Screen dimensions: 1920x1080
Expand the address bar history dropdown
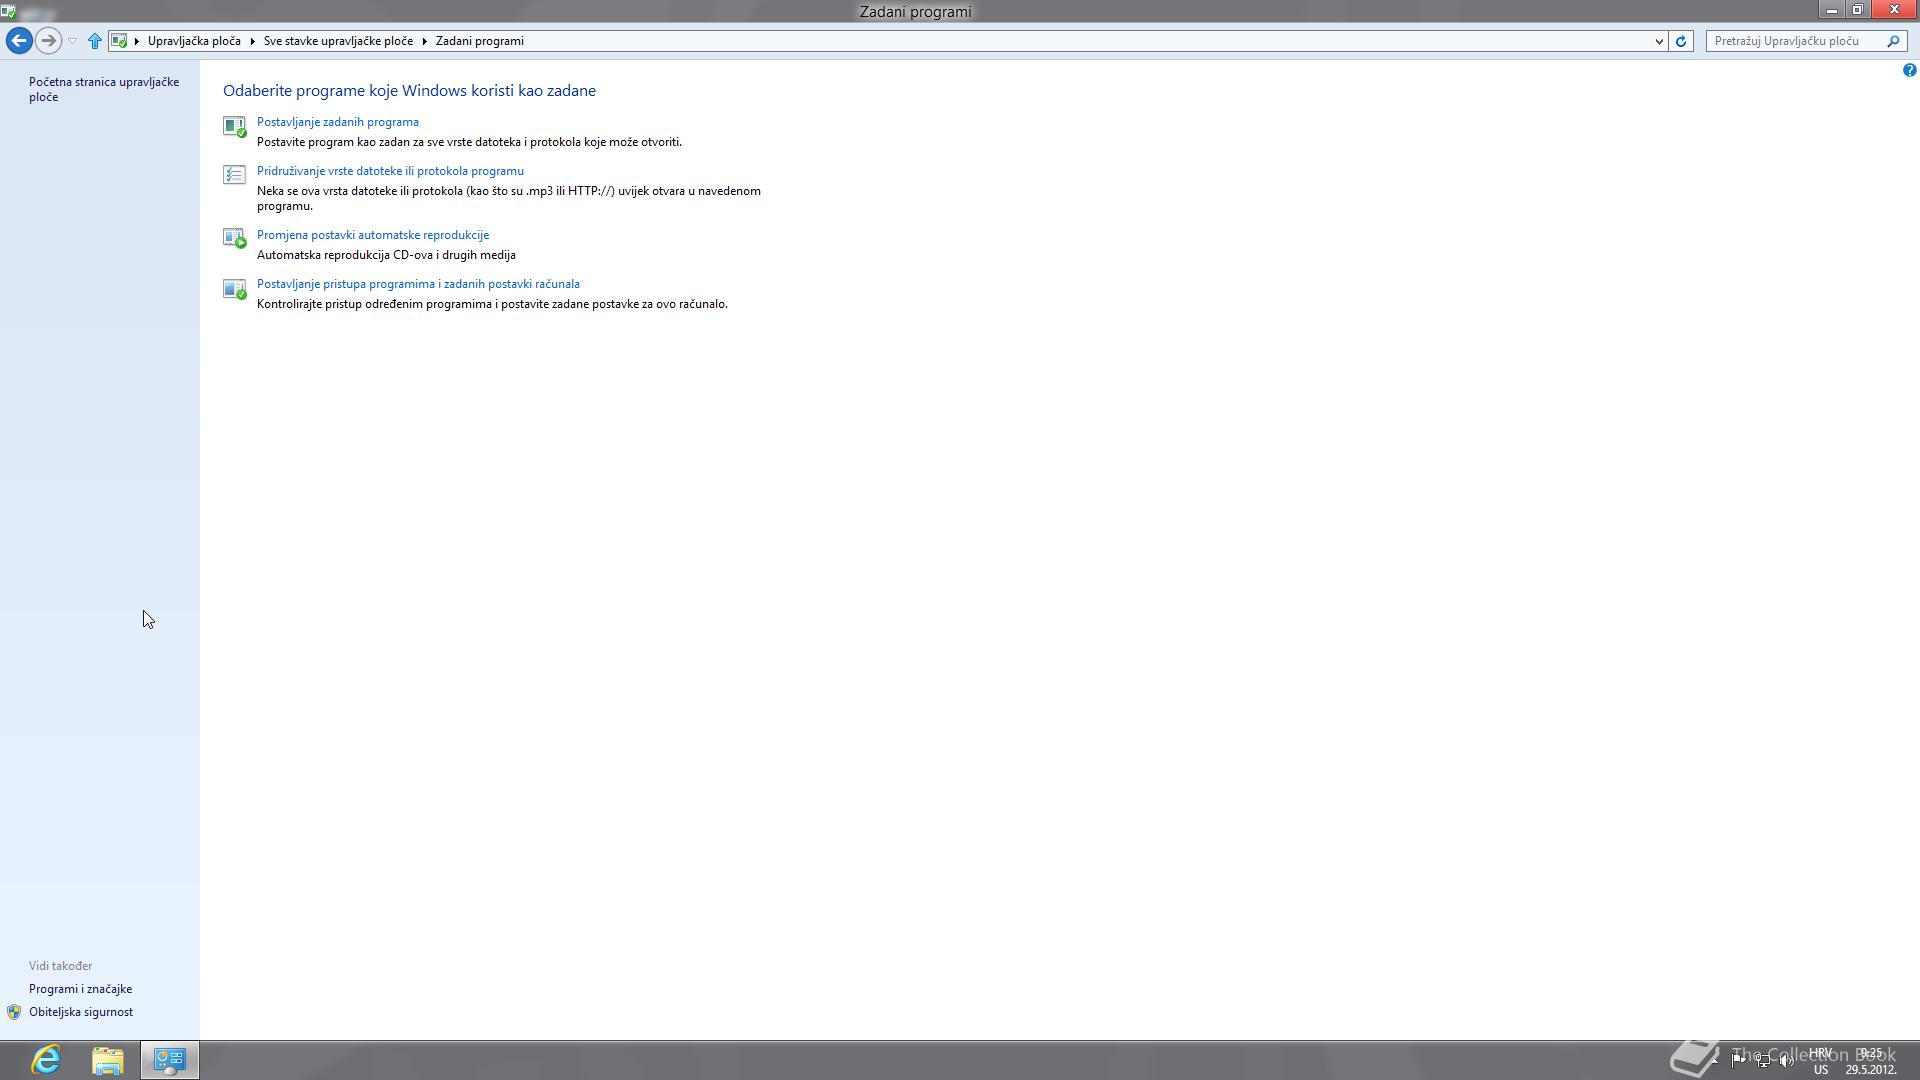coord(1659,41)
